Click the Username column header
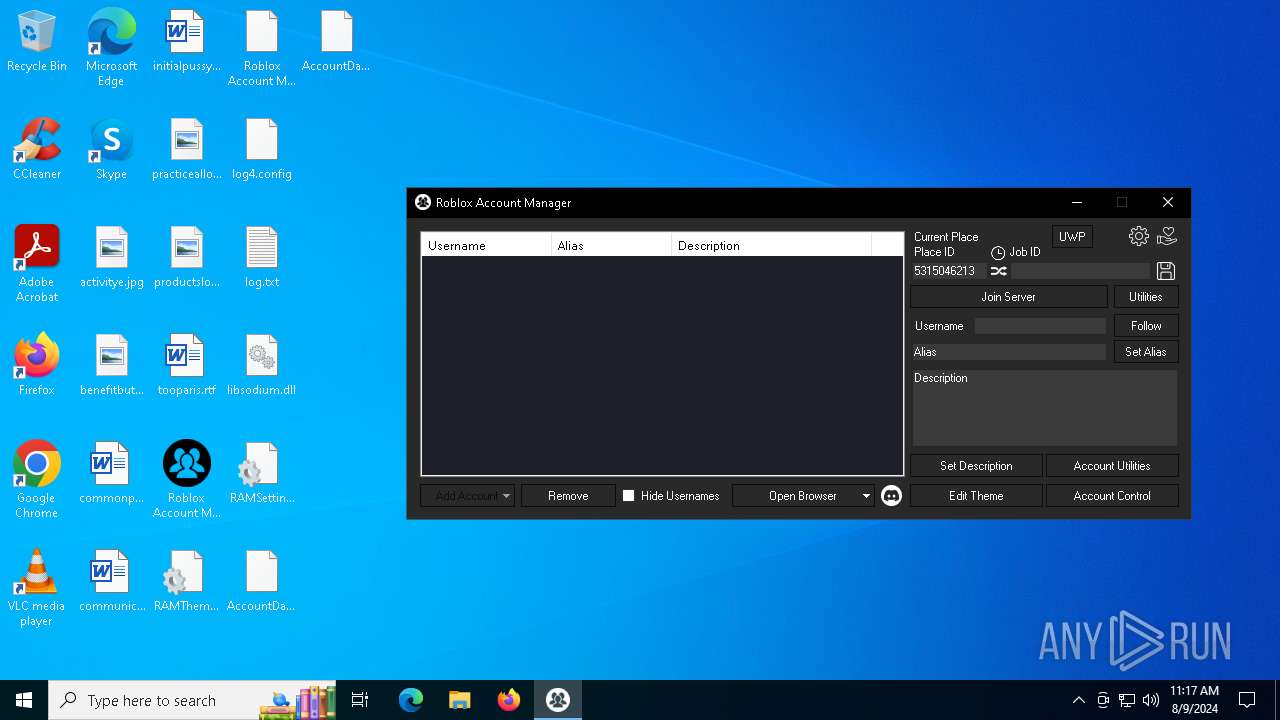The image size is (1280, 720). click(486, 245)
